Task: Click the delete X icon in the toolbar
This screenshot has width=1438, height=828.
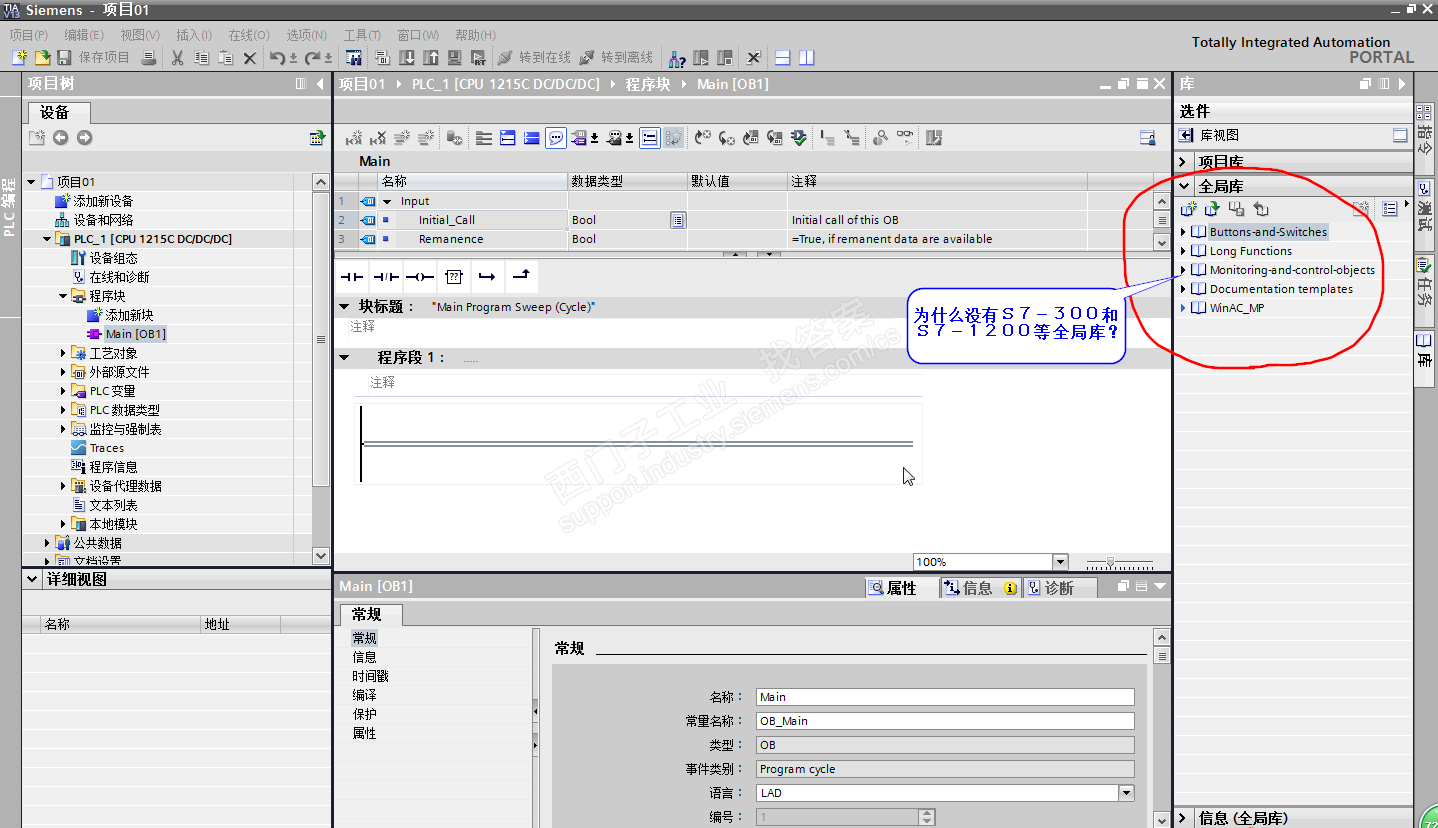Action: click(x=250, y=58)
